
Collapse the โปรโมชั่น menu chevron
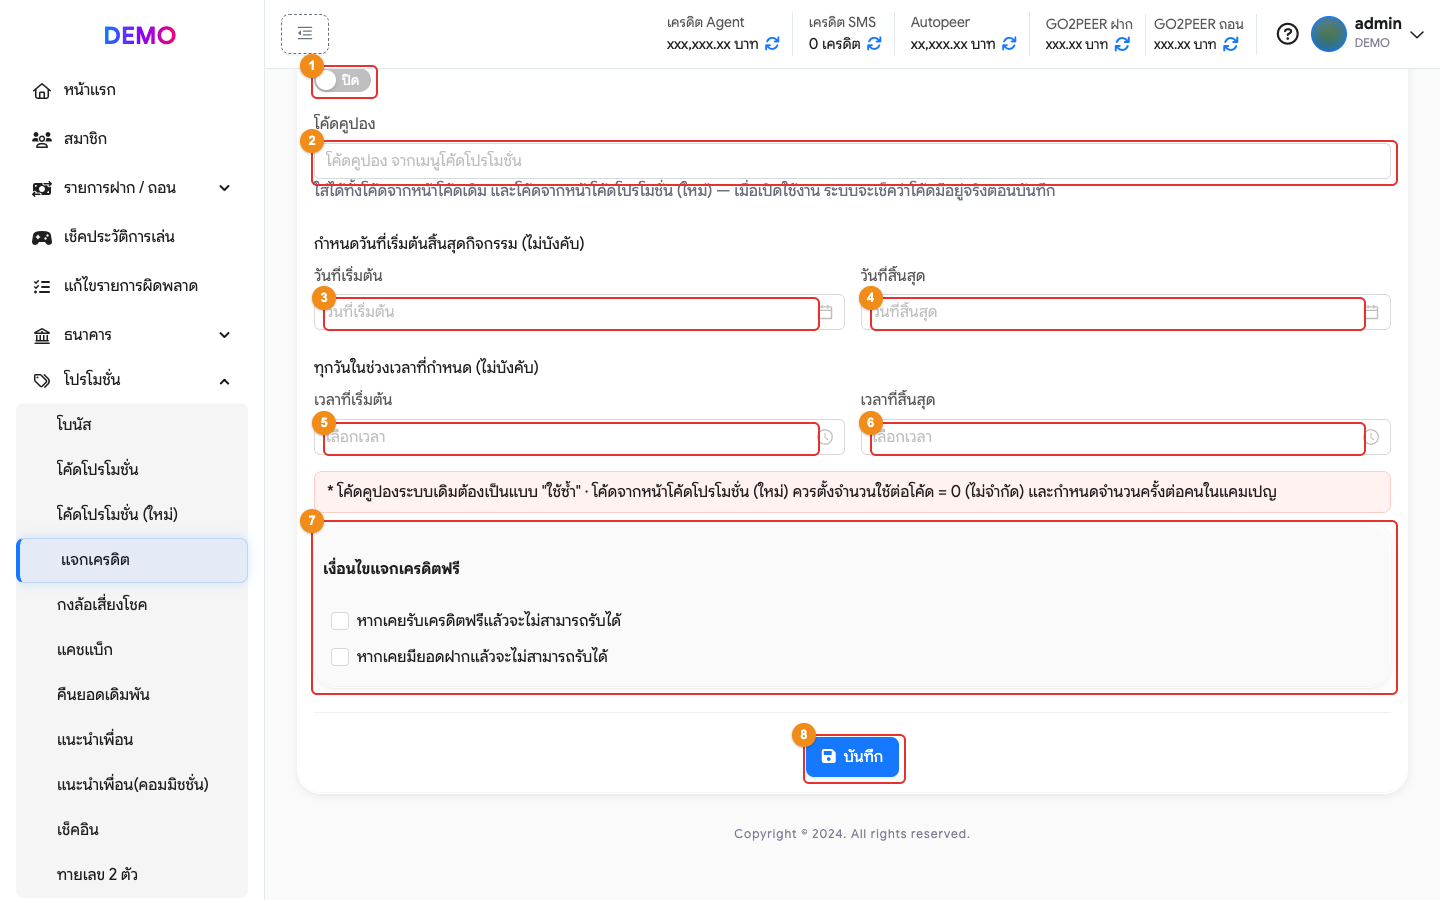pyautogui.click(x=225, y=381)
